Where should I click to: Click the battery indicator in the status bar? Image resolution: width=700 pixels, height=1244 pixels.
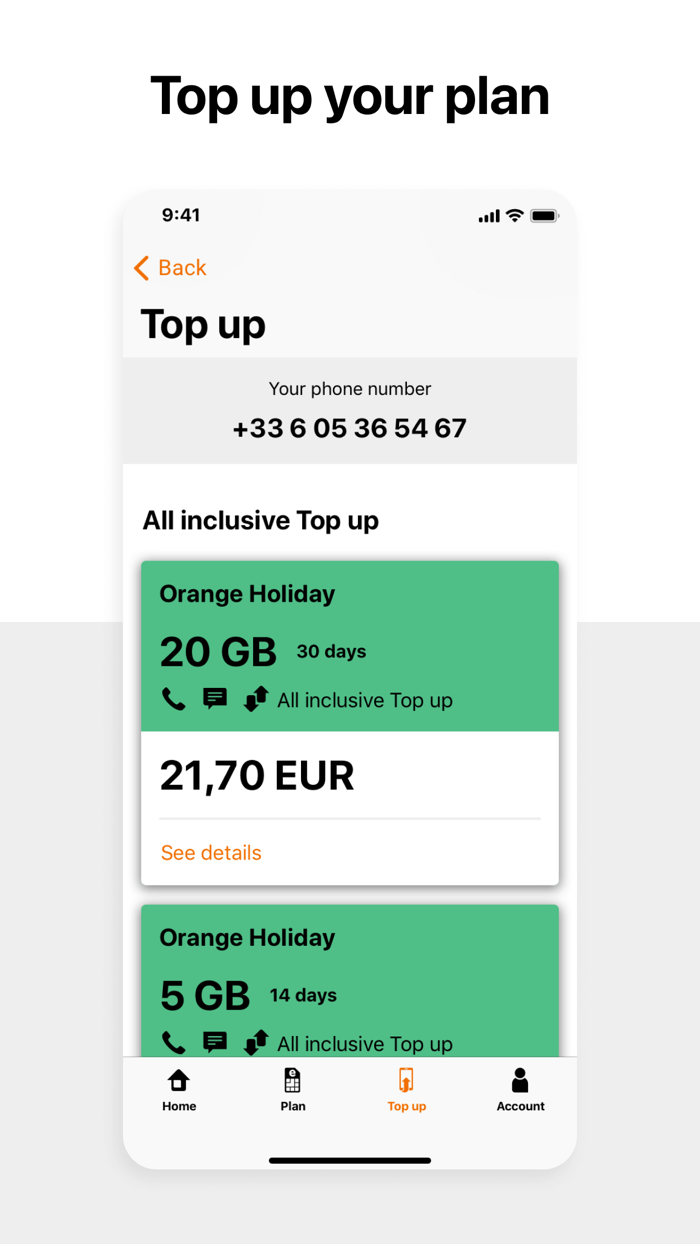pyautogui.click(x=545, y=215)
